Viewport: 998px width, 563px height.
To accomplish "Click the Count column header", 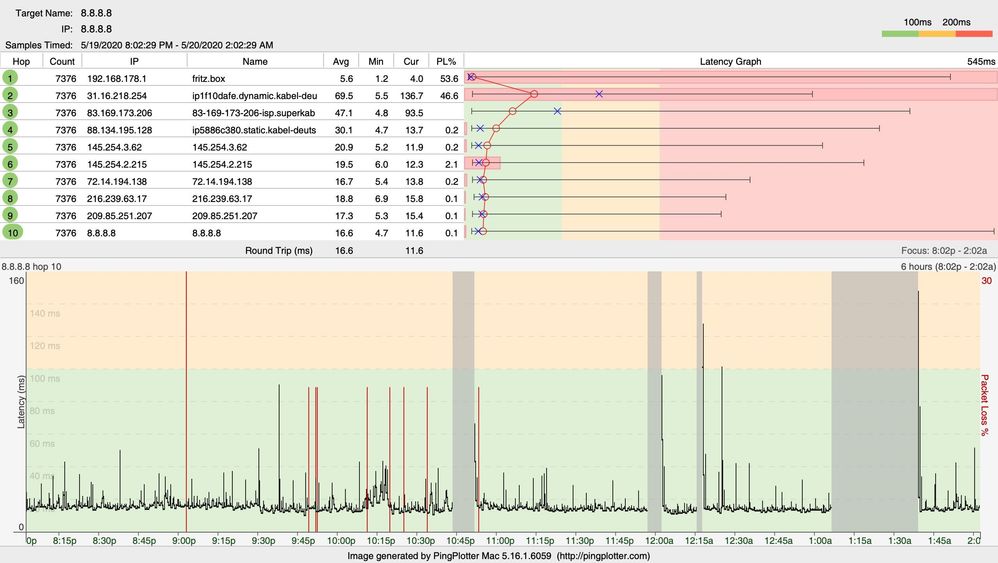I will (62, 61).
